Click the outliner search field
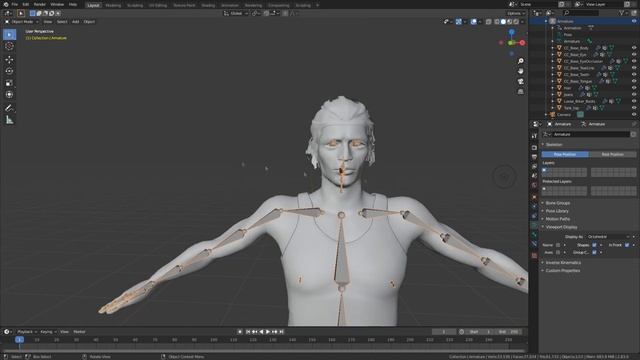This screenshot has width=640, height=360. click(x=581, y=13)
